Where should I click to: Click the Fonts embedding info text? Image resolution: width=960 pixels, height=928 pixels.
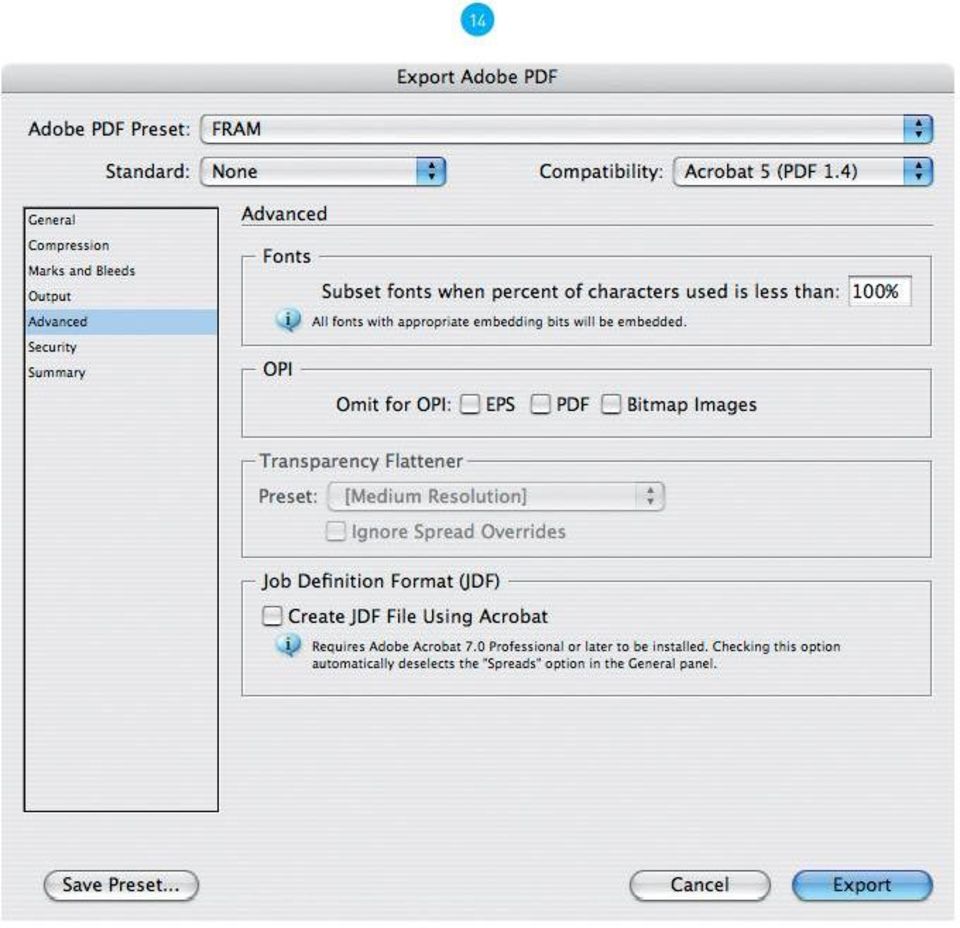[499, 322]
